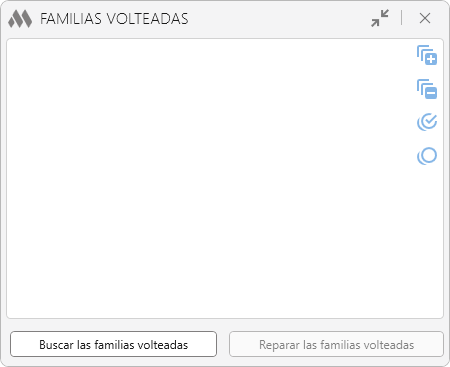The height and width of the screenshot is (367, 450).
Task: Click the app logo in the title bar
Action: 20,19
